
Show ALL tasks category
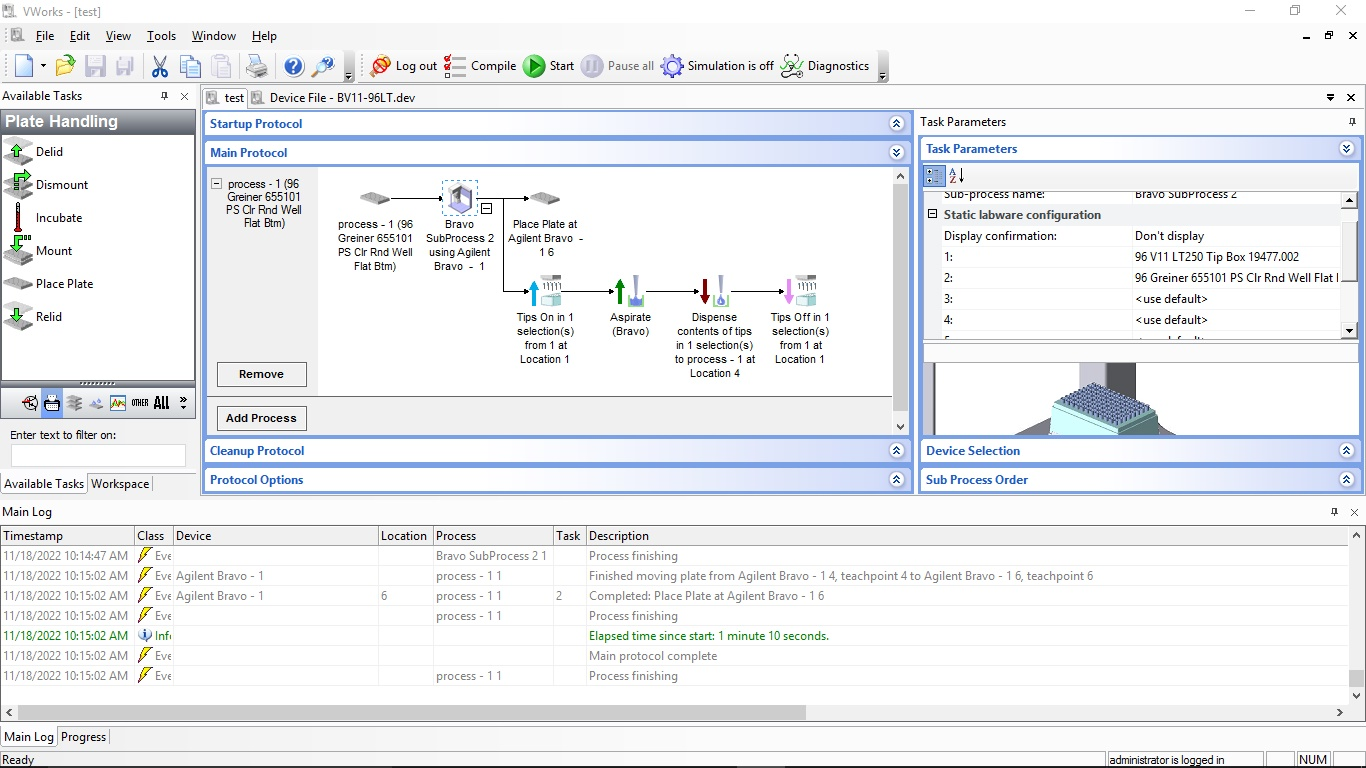pos(162,403)
